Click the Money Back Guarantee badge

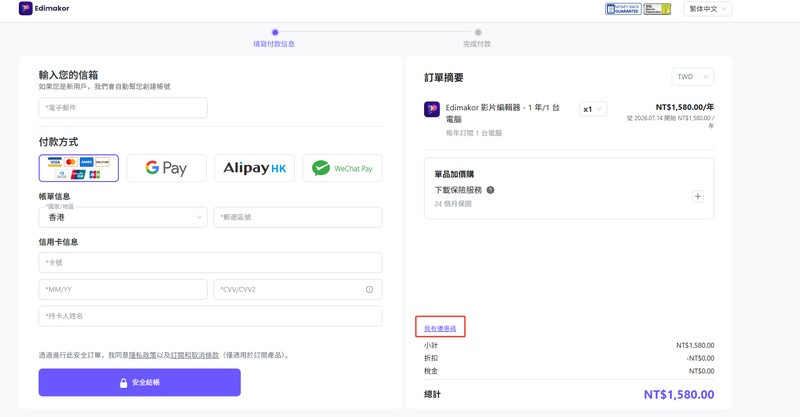623,9
